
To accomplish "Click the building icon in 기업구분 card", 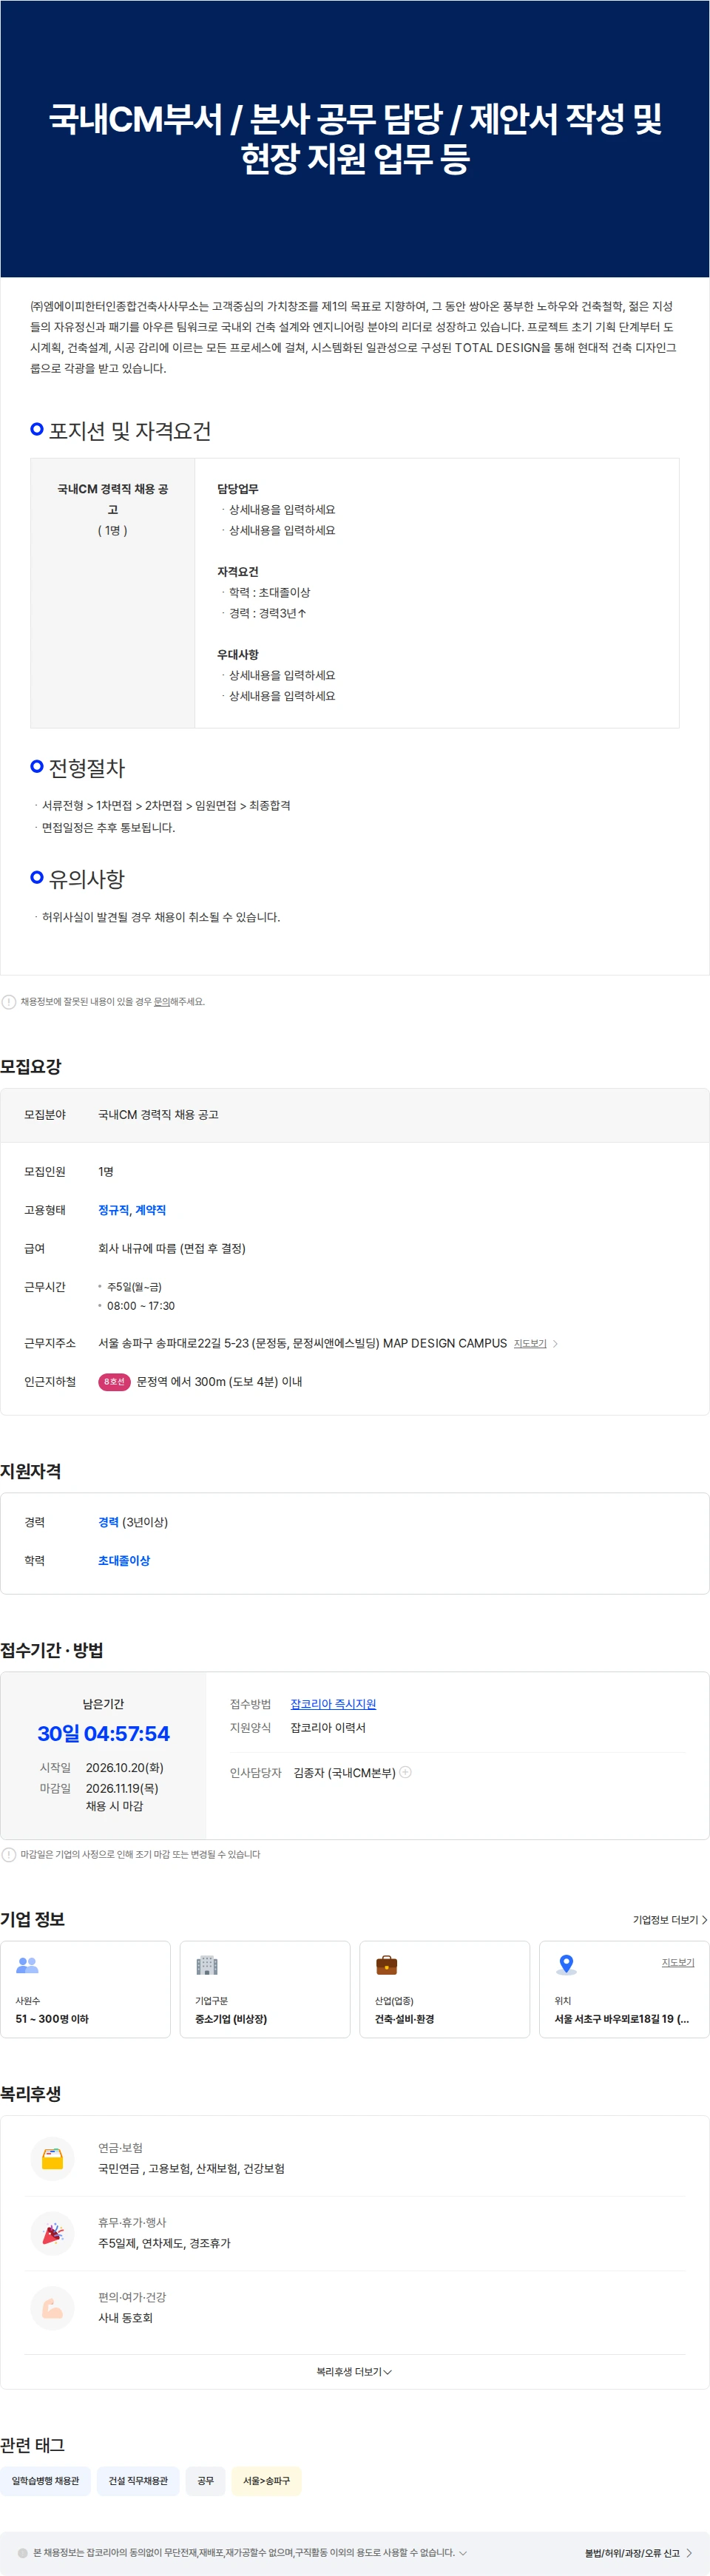I will [207, 1964].
